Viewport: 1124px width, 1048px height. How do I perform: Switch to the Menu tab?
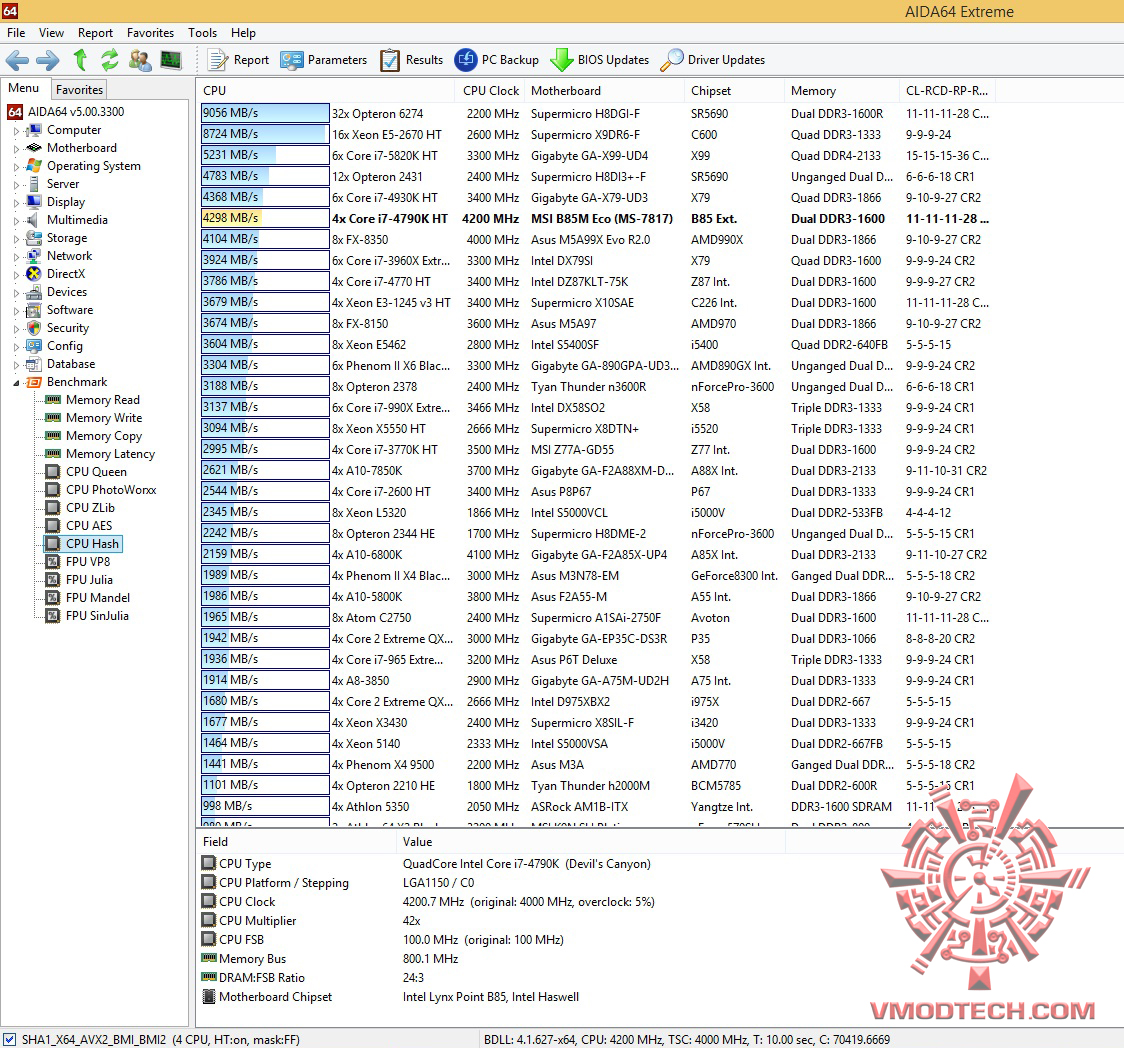24,88
